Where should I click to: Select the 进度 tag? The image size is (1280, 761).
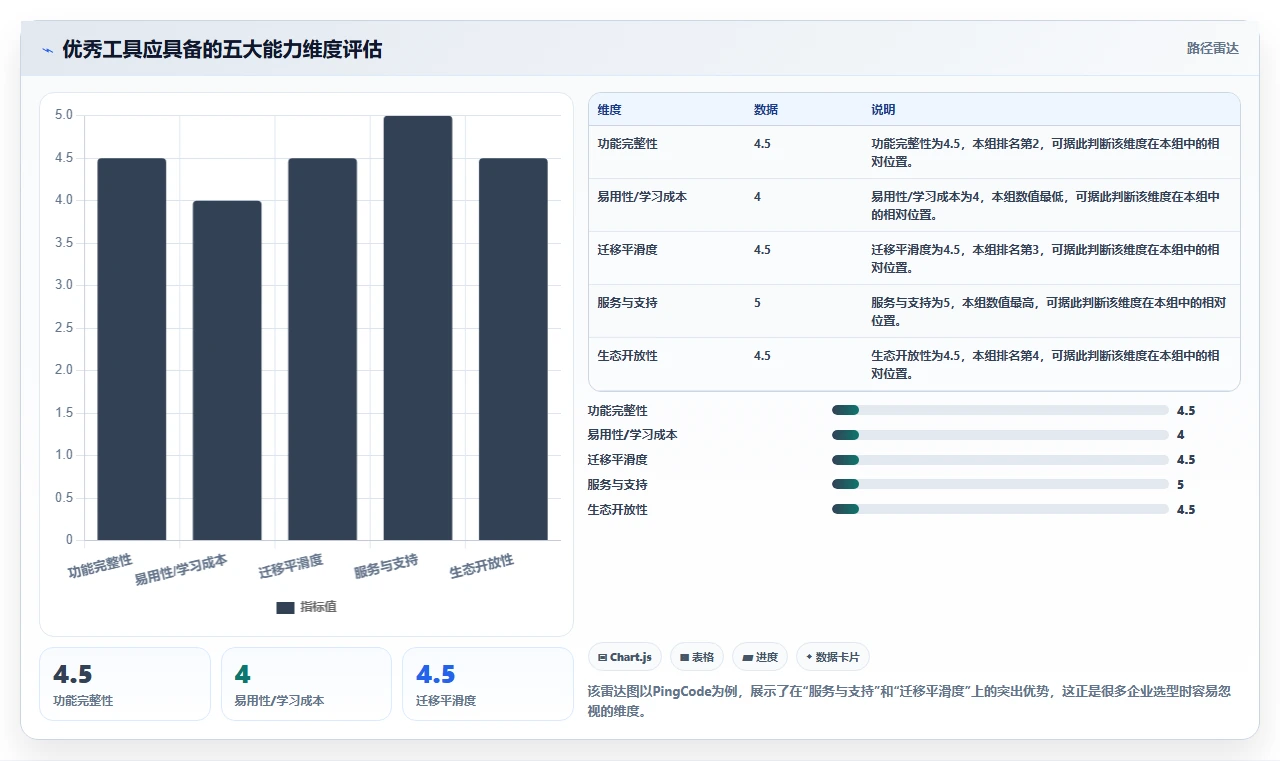point(760,657)
